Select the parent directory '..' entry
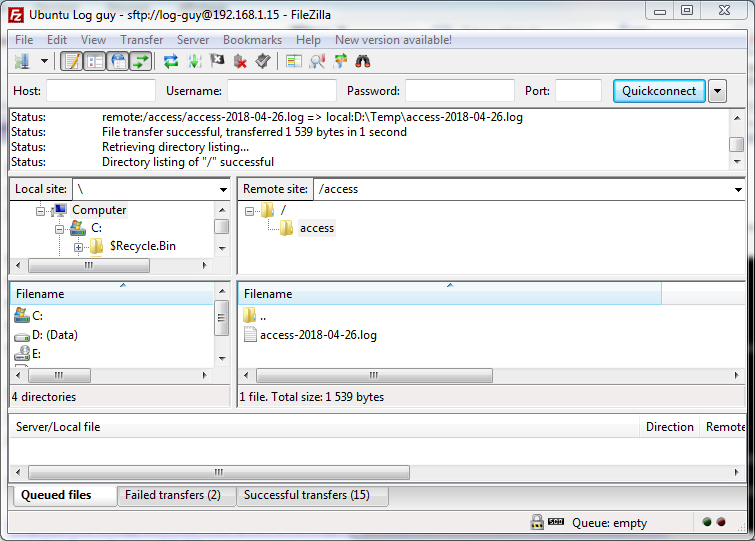The image size is (755, 541). [263, 316]
